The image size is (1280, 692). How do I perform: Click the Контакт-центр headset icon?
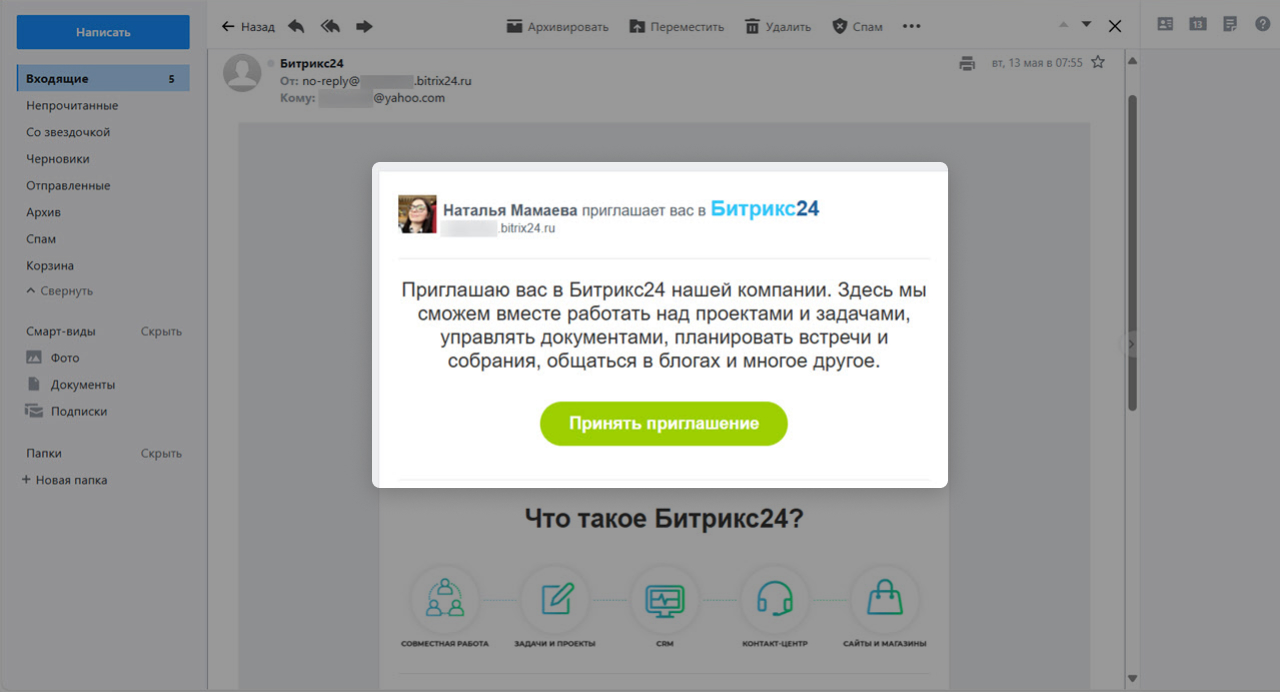coord(775,599)
